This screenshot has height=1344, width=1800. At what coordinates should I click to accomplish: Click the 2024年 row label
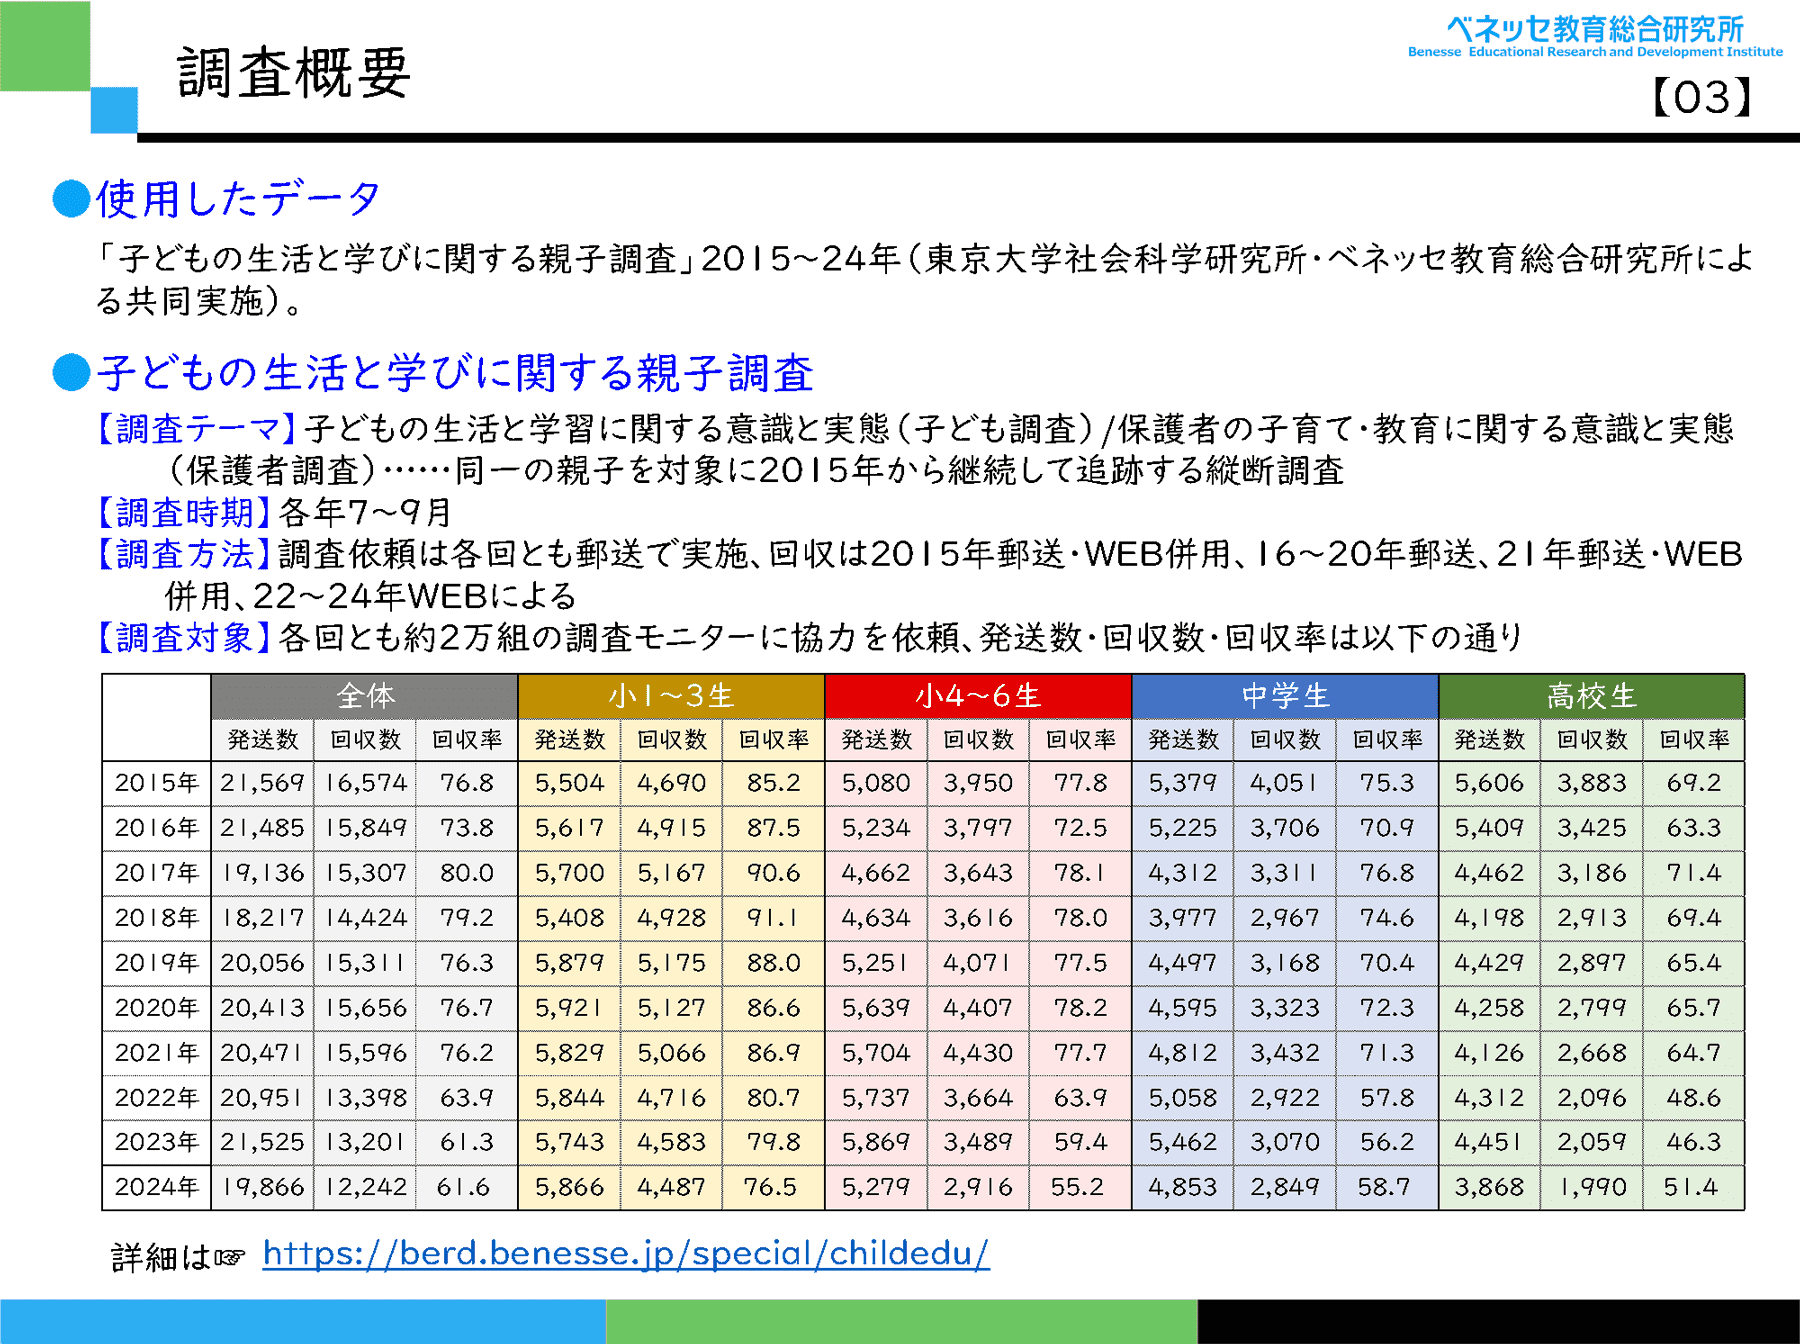point(156,1187)
